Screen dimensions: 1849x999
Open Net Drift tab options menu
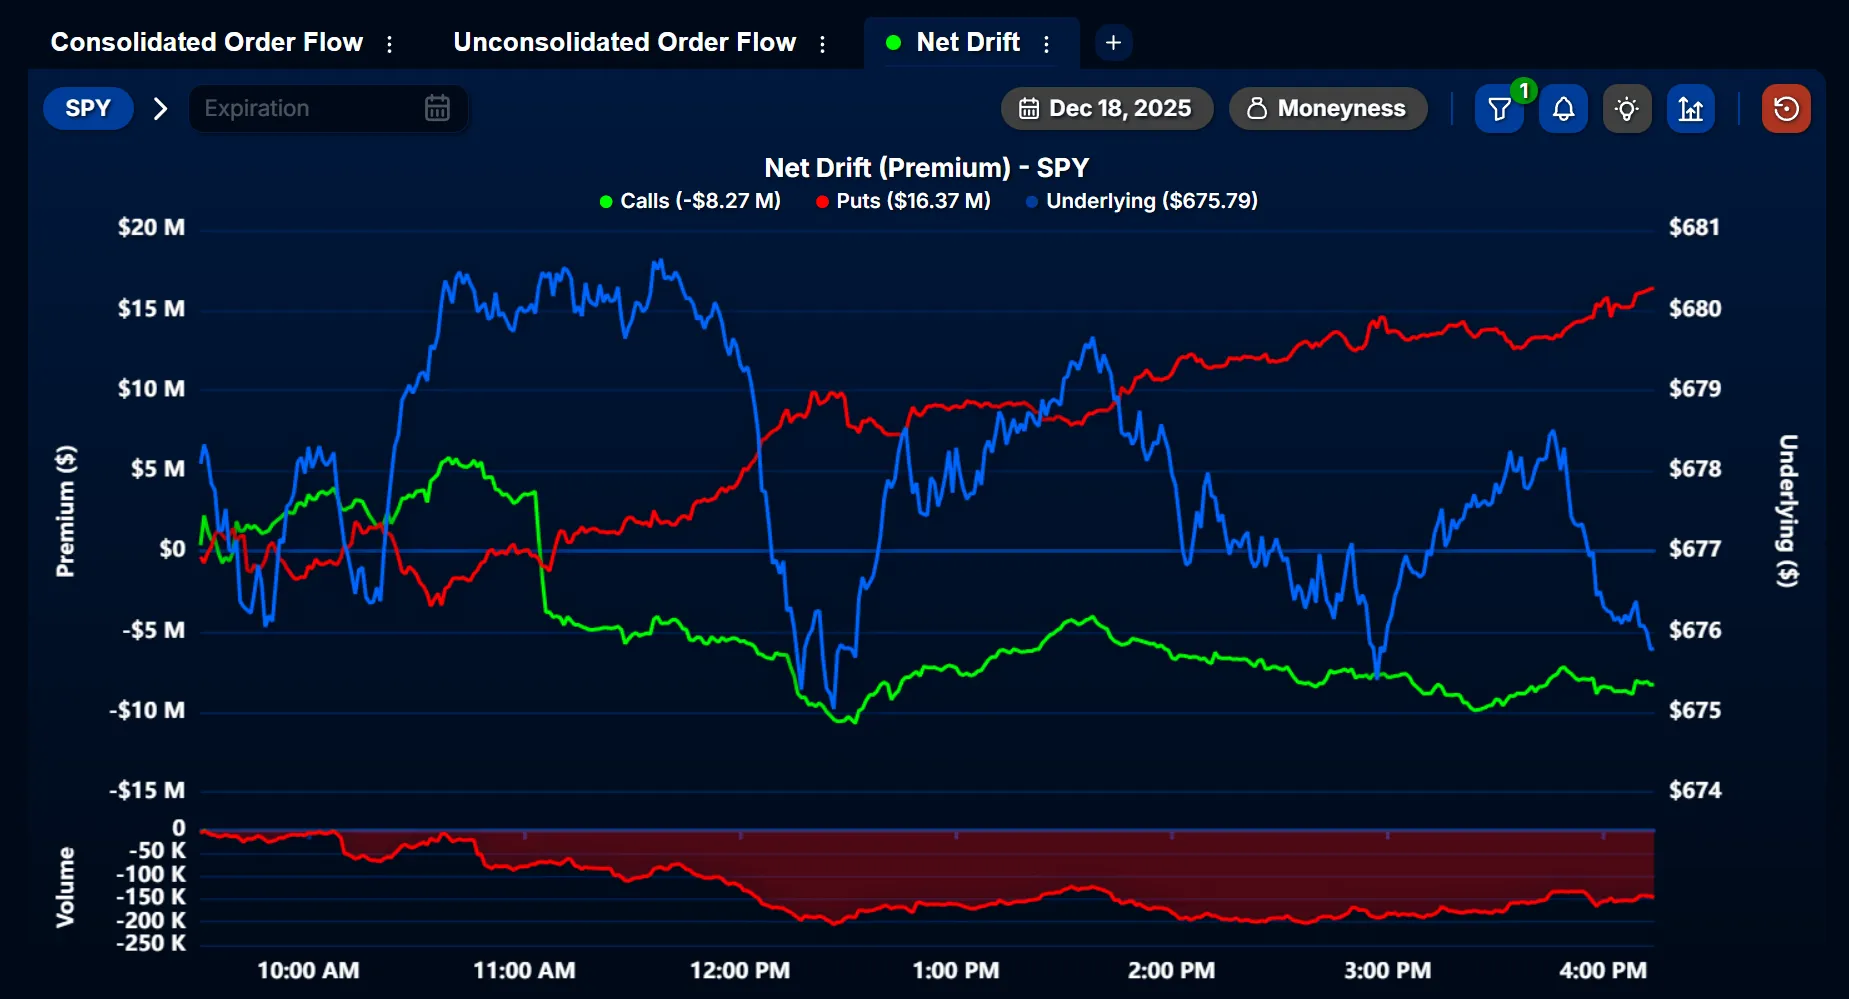point(1047,44)
